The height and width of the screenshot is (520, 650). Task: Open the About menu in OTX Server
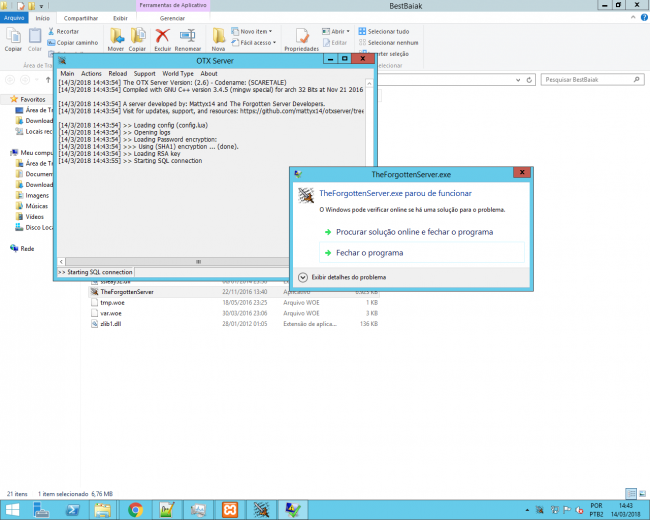209,73
